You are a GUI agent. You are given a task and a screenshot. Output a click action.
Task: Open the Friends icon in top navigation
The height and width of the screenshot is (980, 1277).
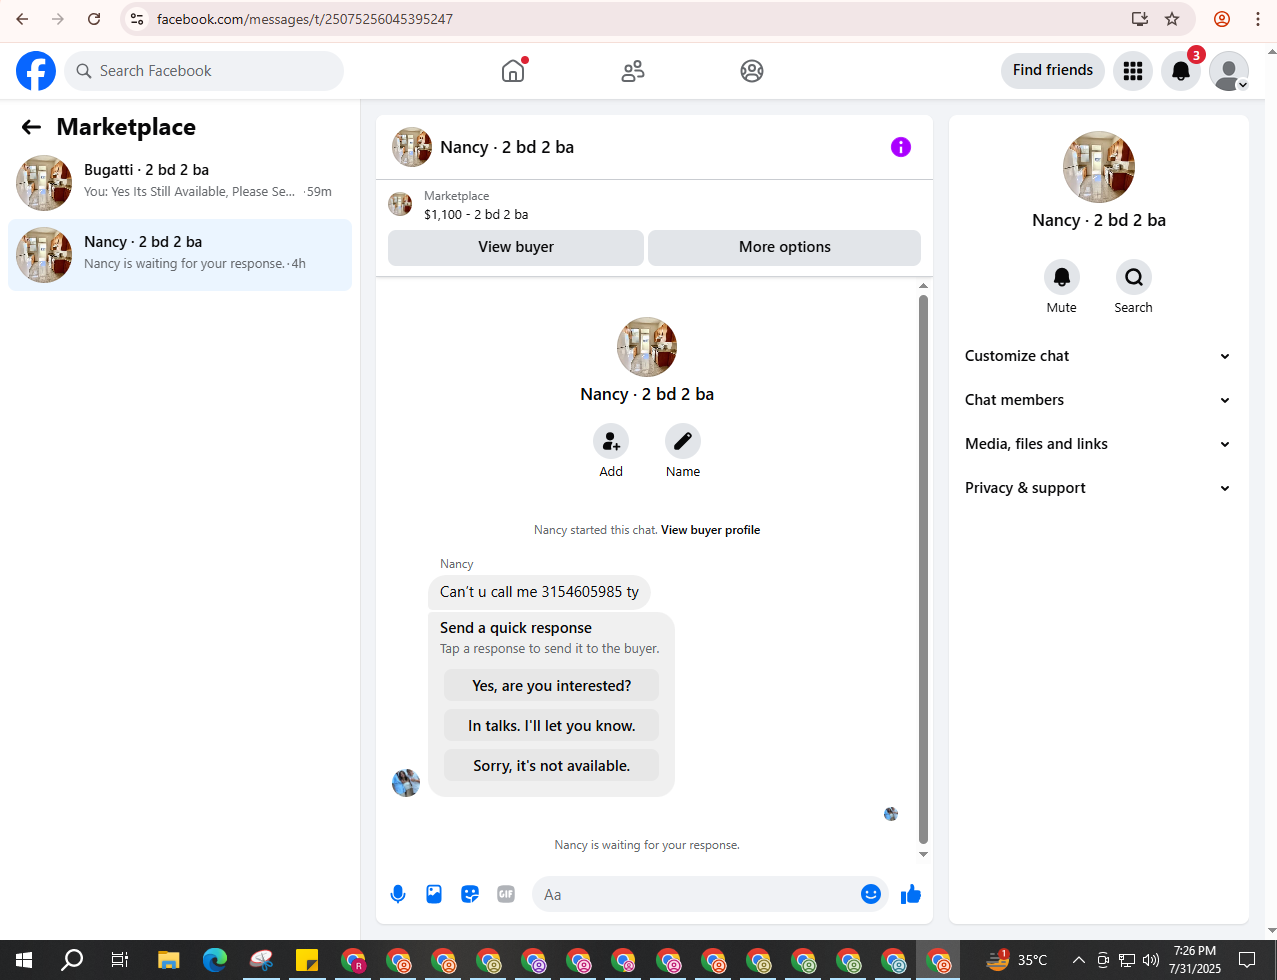633,71
